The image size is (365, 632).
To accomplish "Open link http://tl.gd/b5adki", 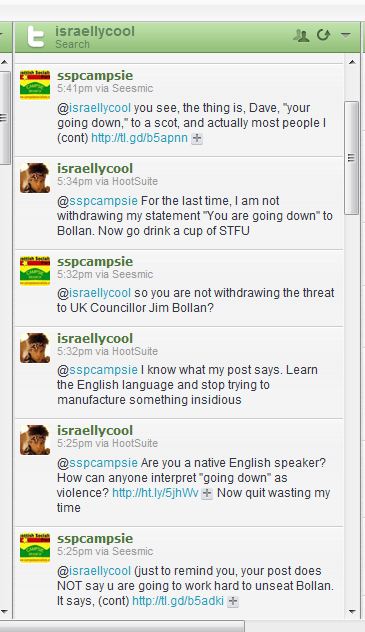I will pos(178,601).
